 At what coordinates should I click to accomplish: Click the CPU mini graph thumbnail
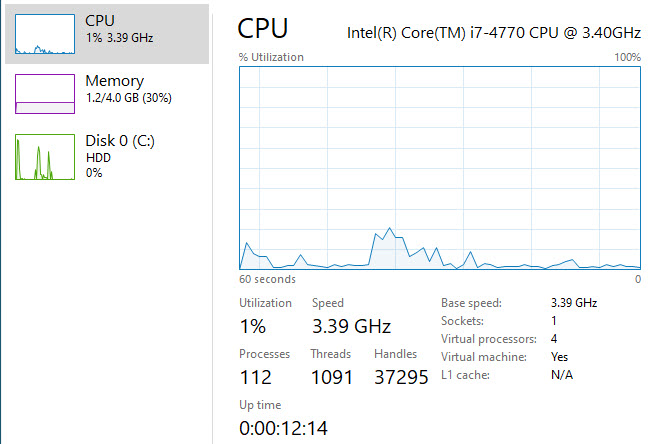[45, 34]
